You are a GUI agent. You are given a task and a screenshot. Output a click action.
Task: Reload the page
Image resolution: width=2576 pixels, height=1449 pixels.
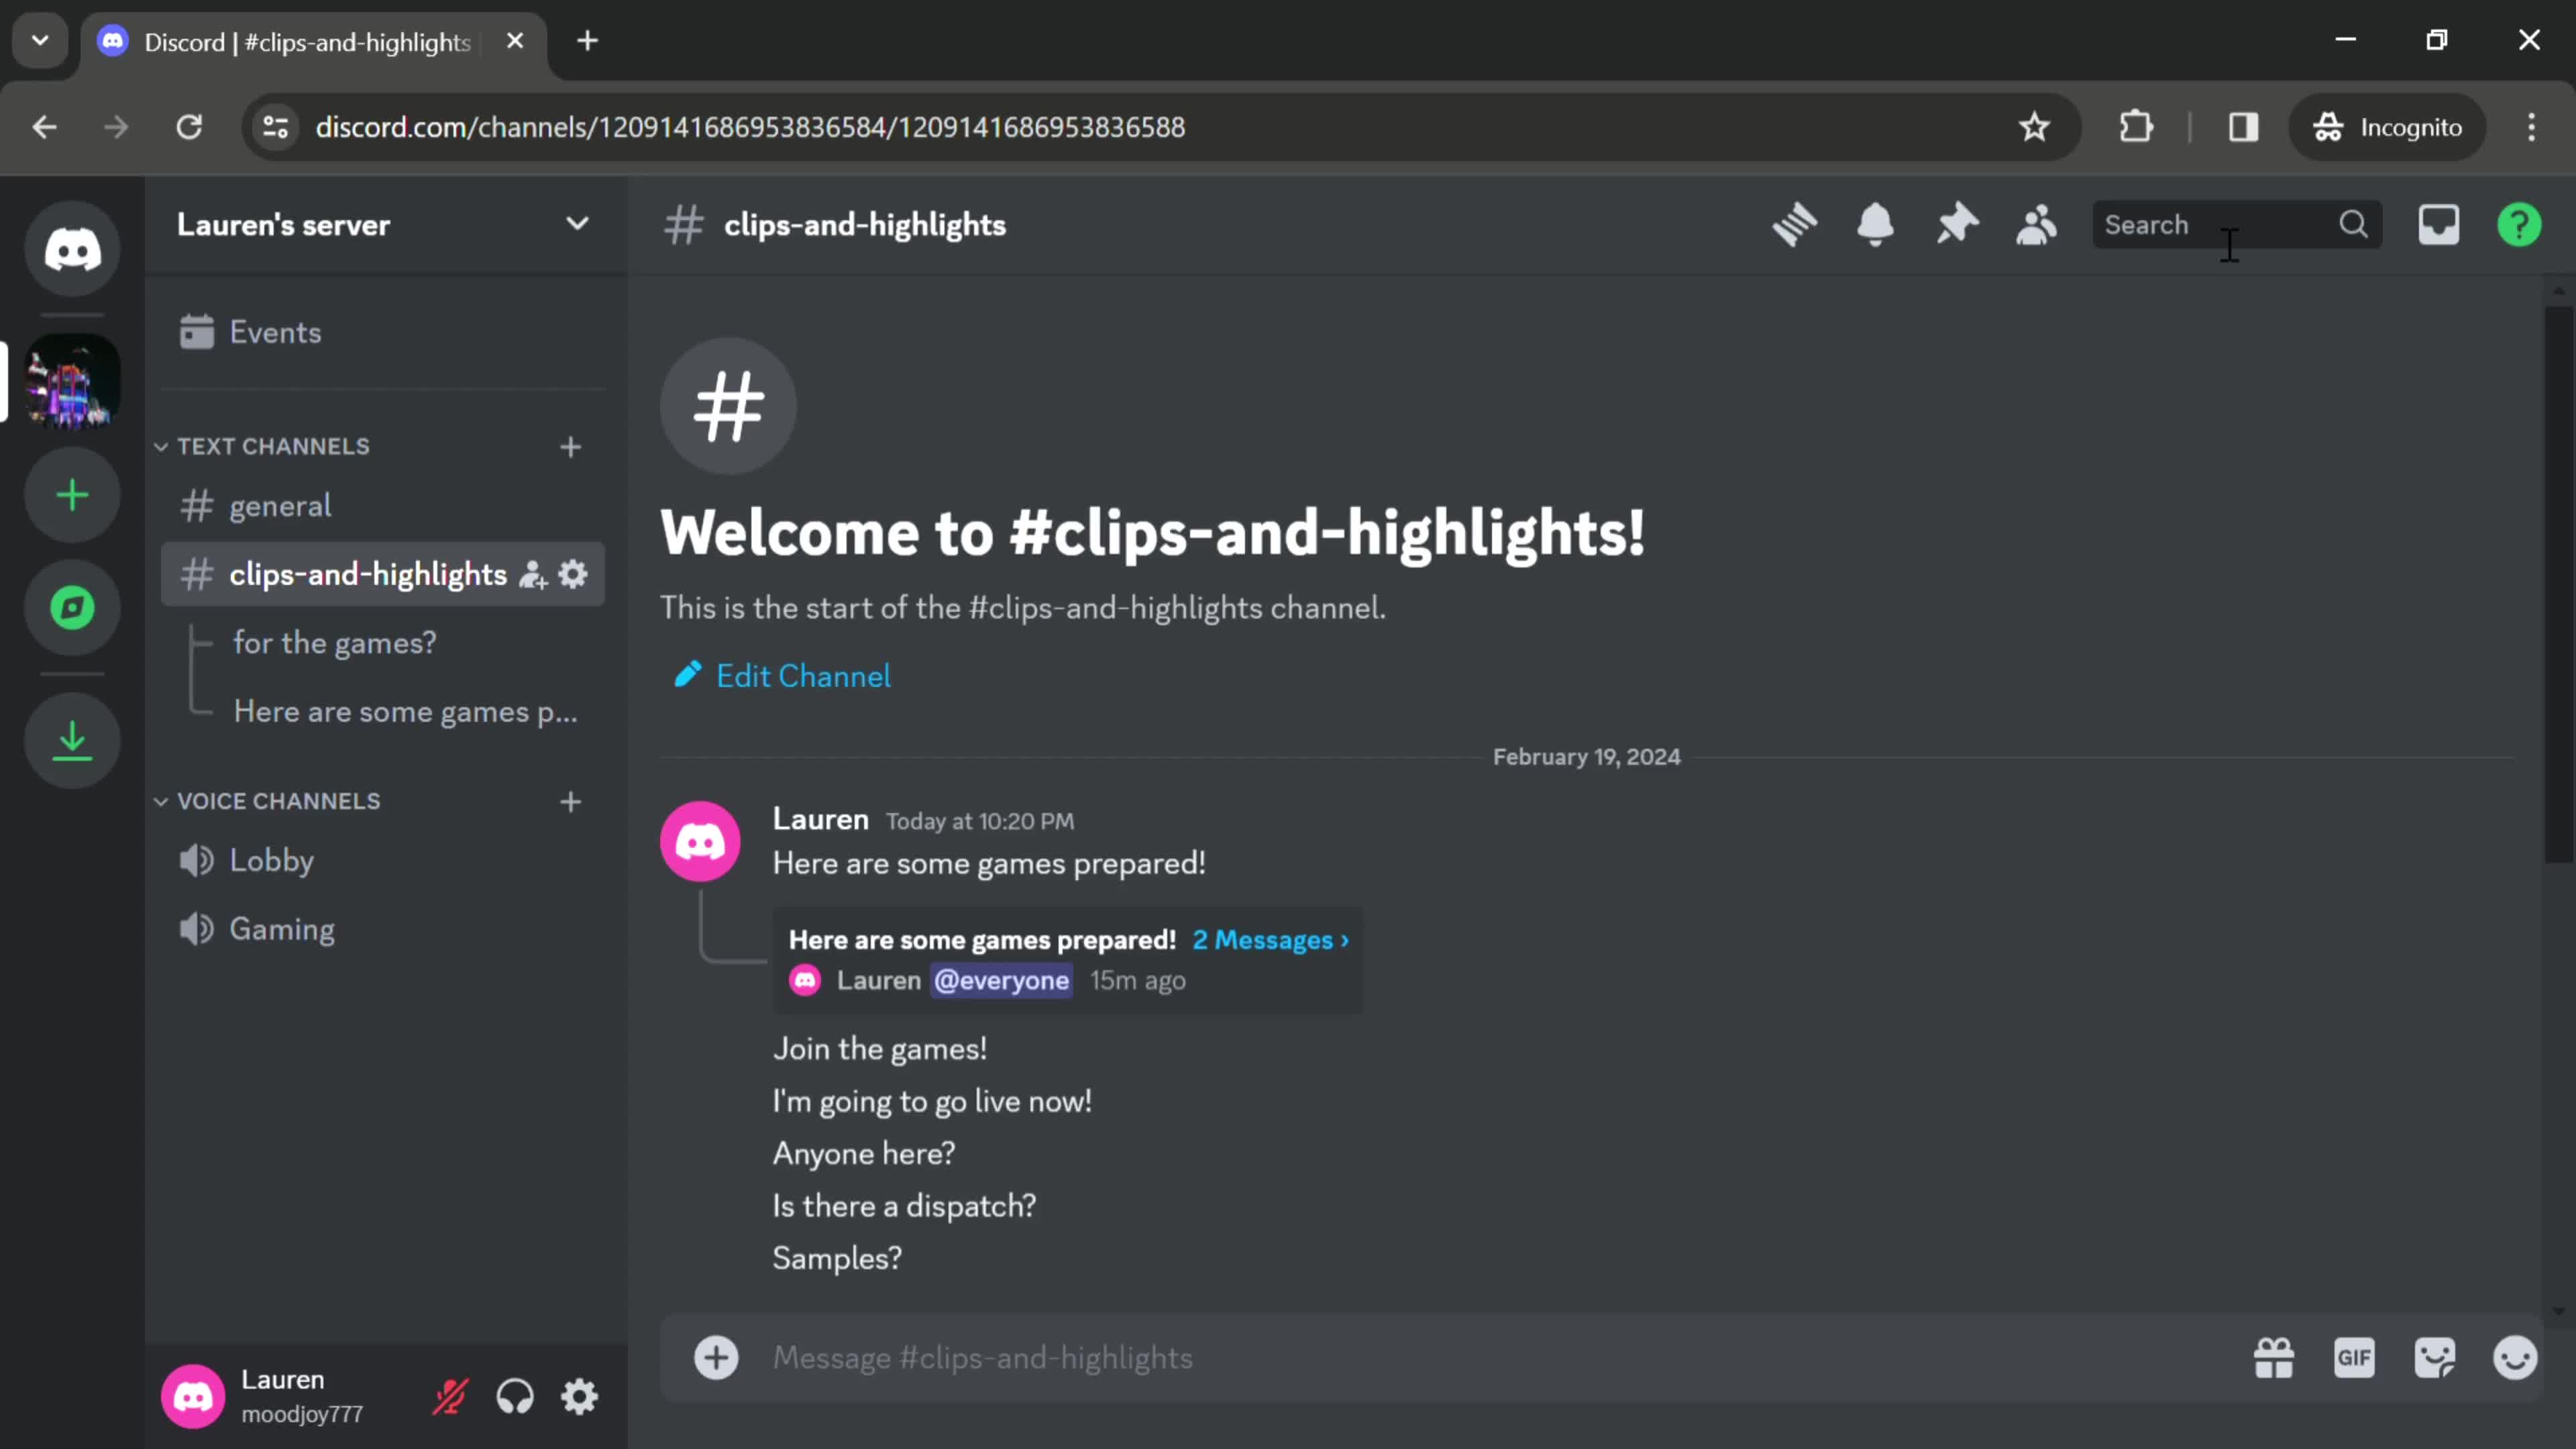[189, 127]
